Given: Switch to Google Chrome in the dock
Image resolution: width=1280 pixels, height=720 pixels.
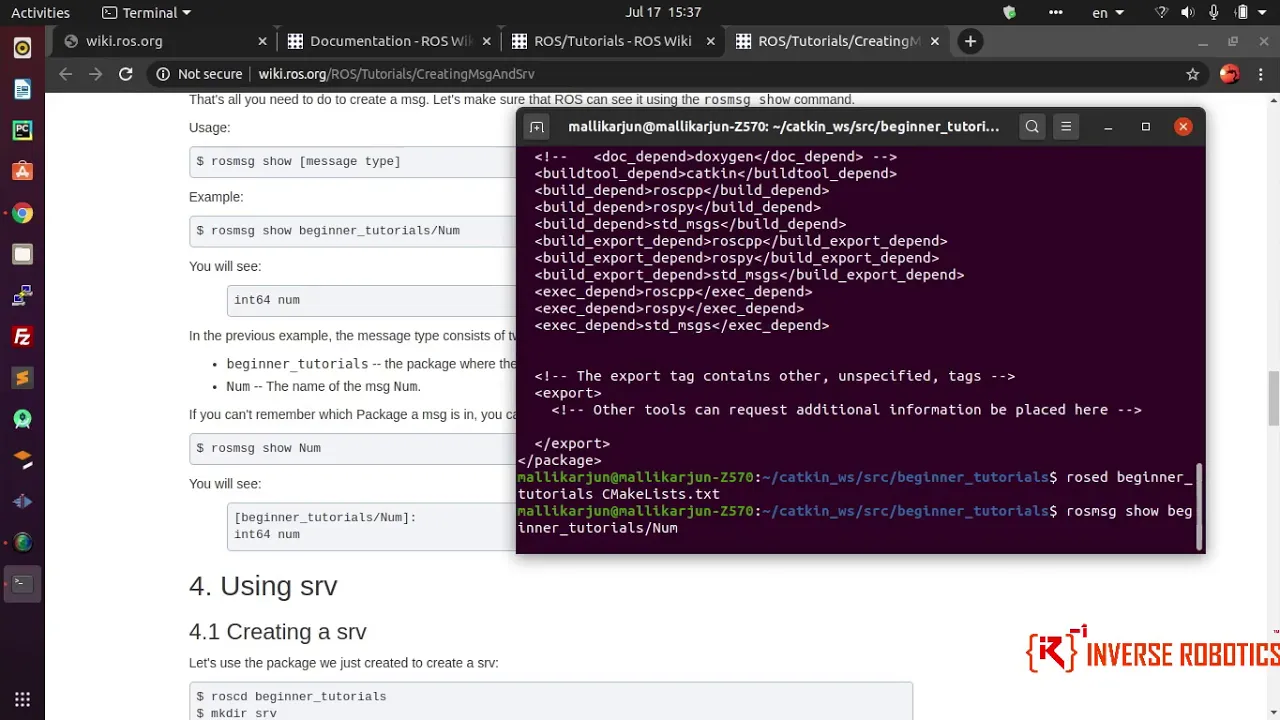Looking at the screenshot, I should 22,213.
